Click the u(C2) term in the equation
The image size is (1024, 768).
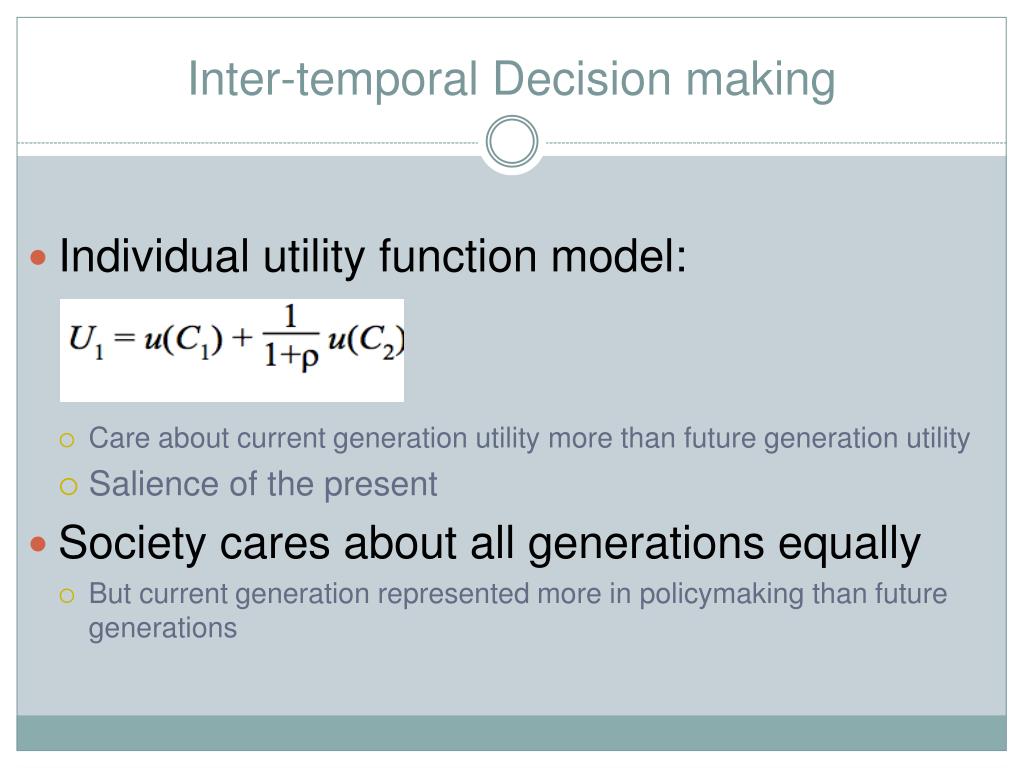pos(366,341)
